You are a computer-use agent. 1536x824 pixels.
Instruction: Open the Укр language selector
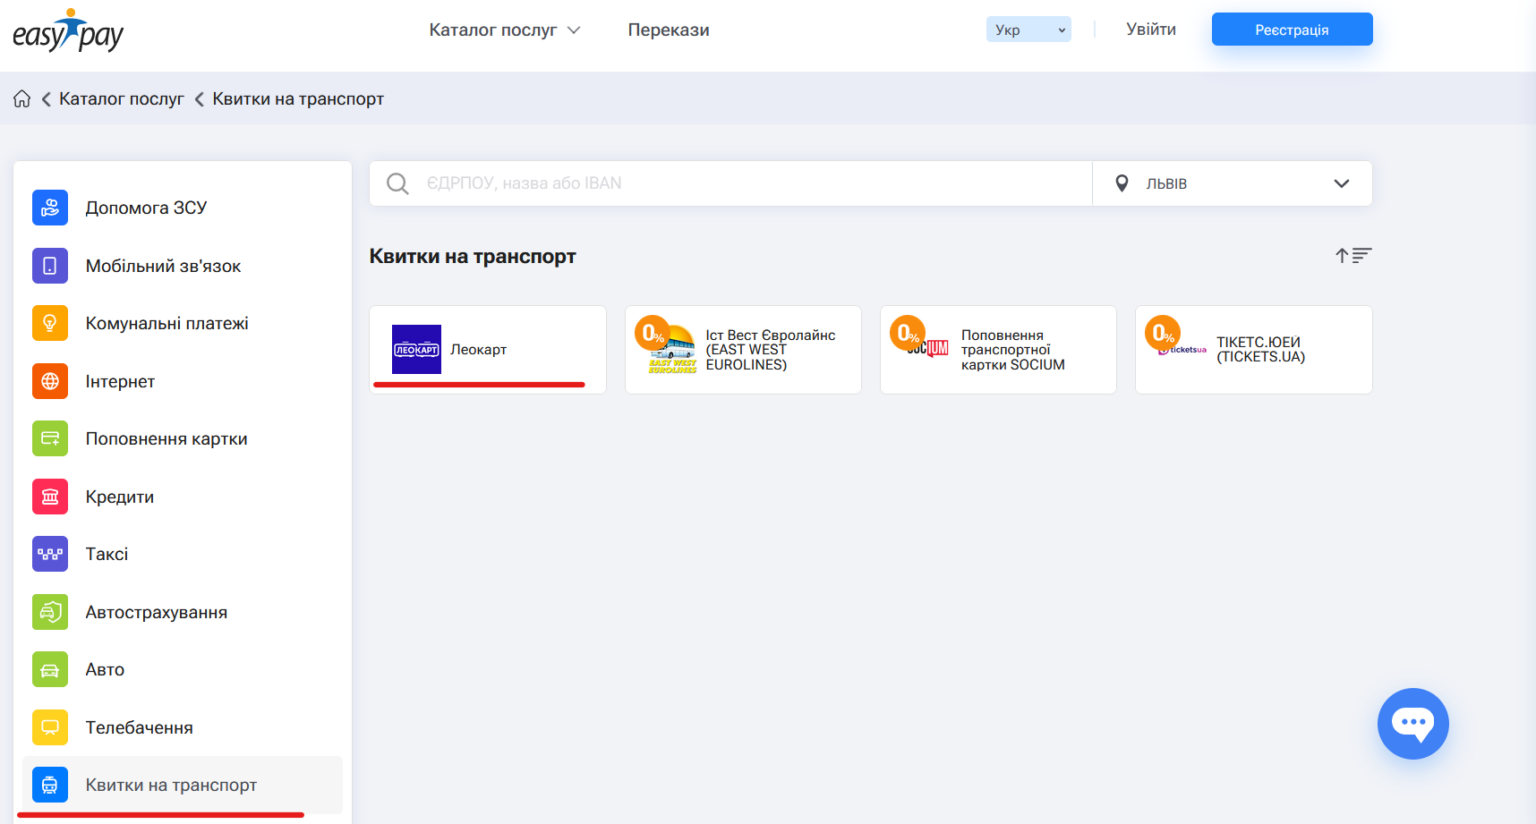click(1028, 30)
